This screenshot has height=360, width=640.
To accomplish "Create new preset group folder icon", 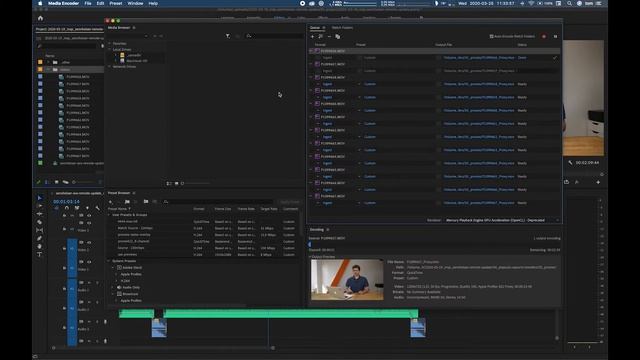I will pyautogui.click(x=127, y=202).
